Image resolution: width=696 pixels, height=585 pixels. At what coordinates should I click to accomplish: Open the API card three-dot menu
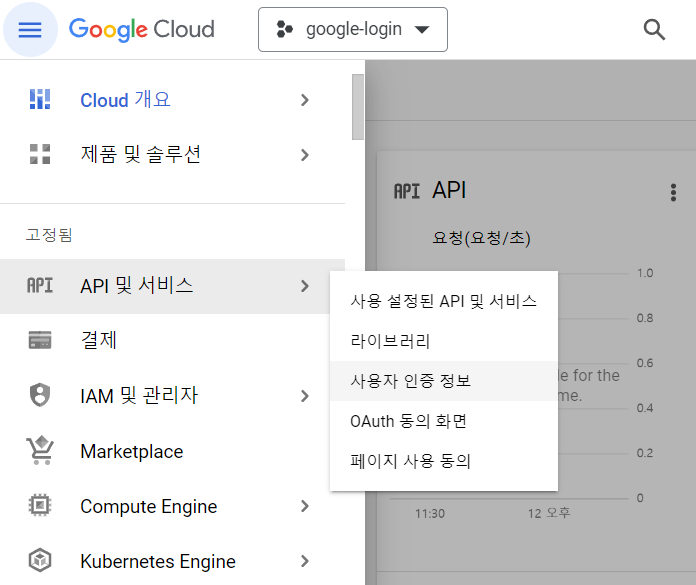673,192
